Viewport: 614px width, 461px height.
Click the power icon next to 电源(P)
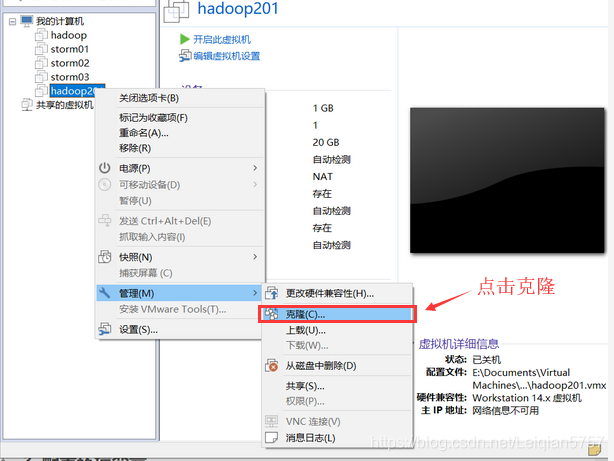(x=105, y=168)
